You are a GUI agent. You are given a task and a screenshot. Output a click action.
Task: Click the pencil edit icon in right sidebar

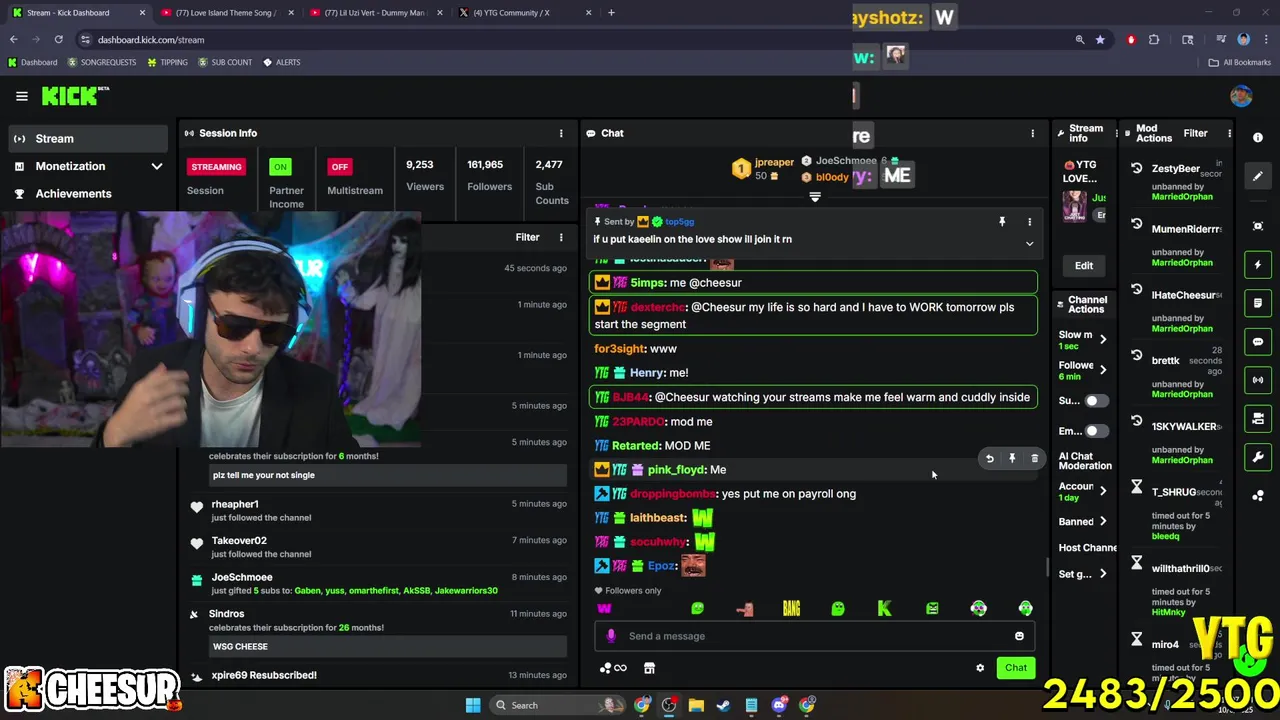1258,176
